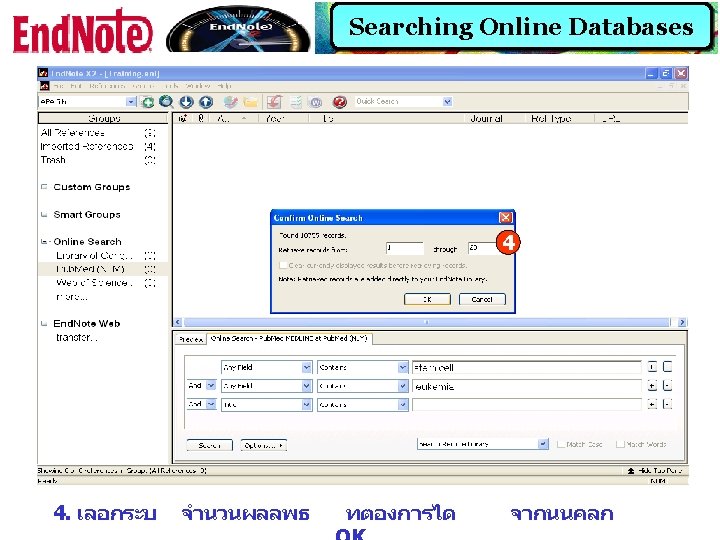Toggle clear currently displayed results checkbox
The width and height of the screenshot is (720, 540).
tap(283, 265)
